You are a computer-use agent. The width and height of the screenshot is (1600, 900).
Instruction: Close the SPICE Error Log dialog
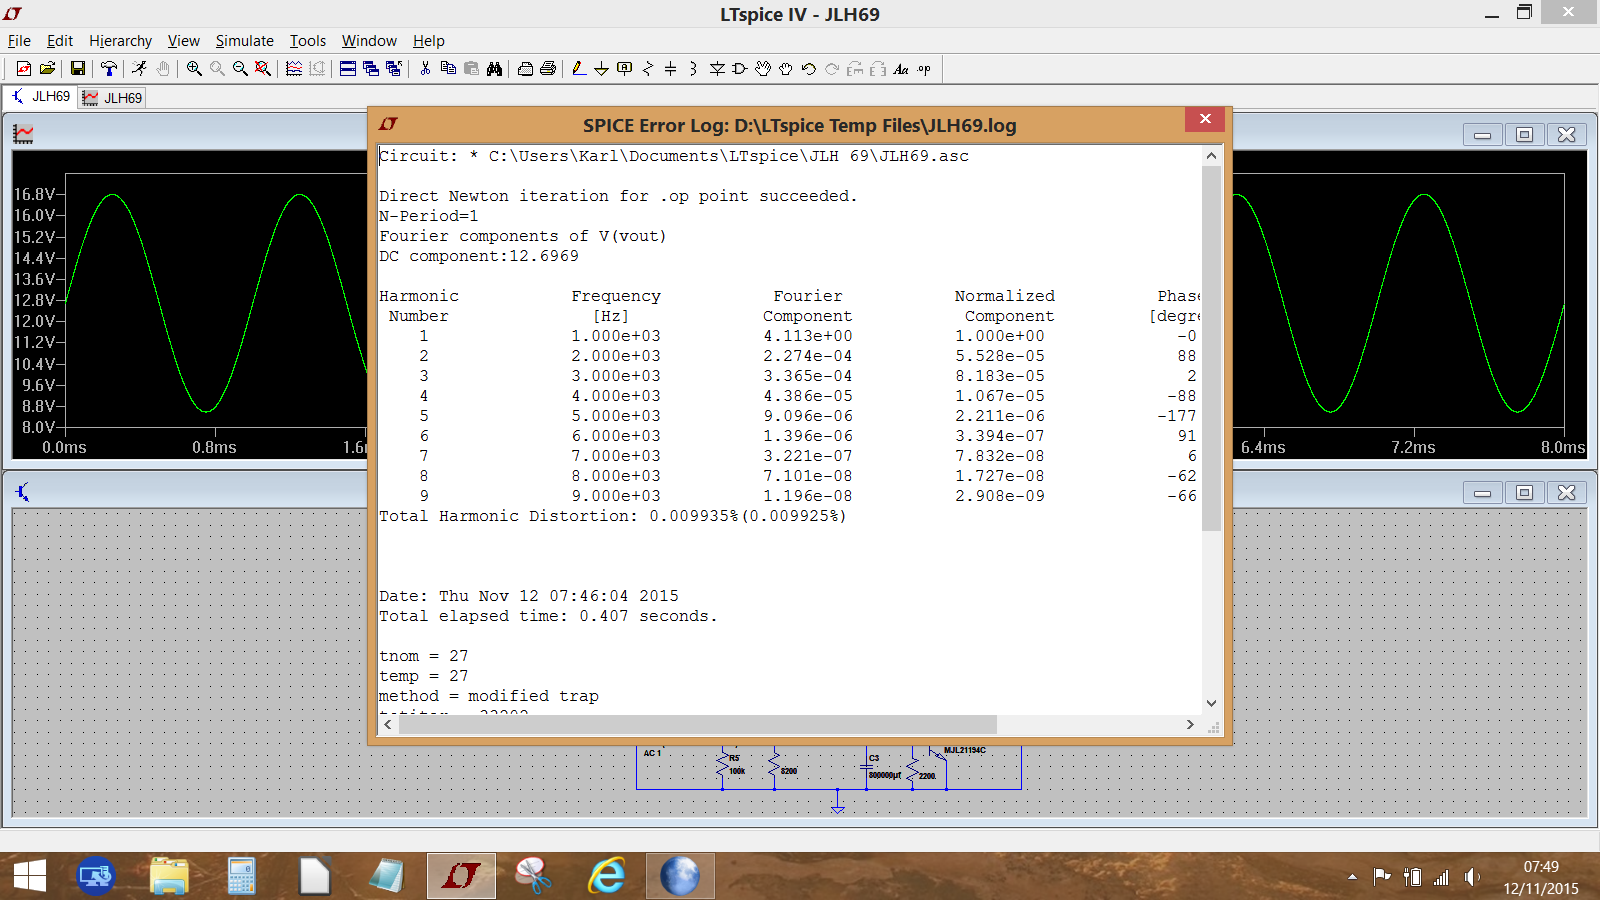pos(1205,119)
